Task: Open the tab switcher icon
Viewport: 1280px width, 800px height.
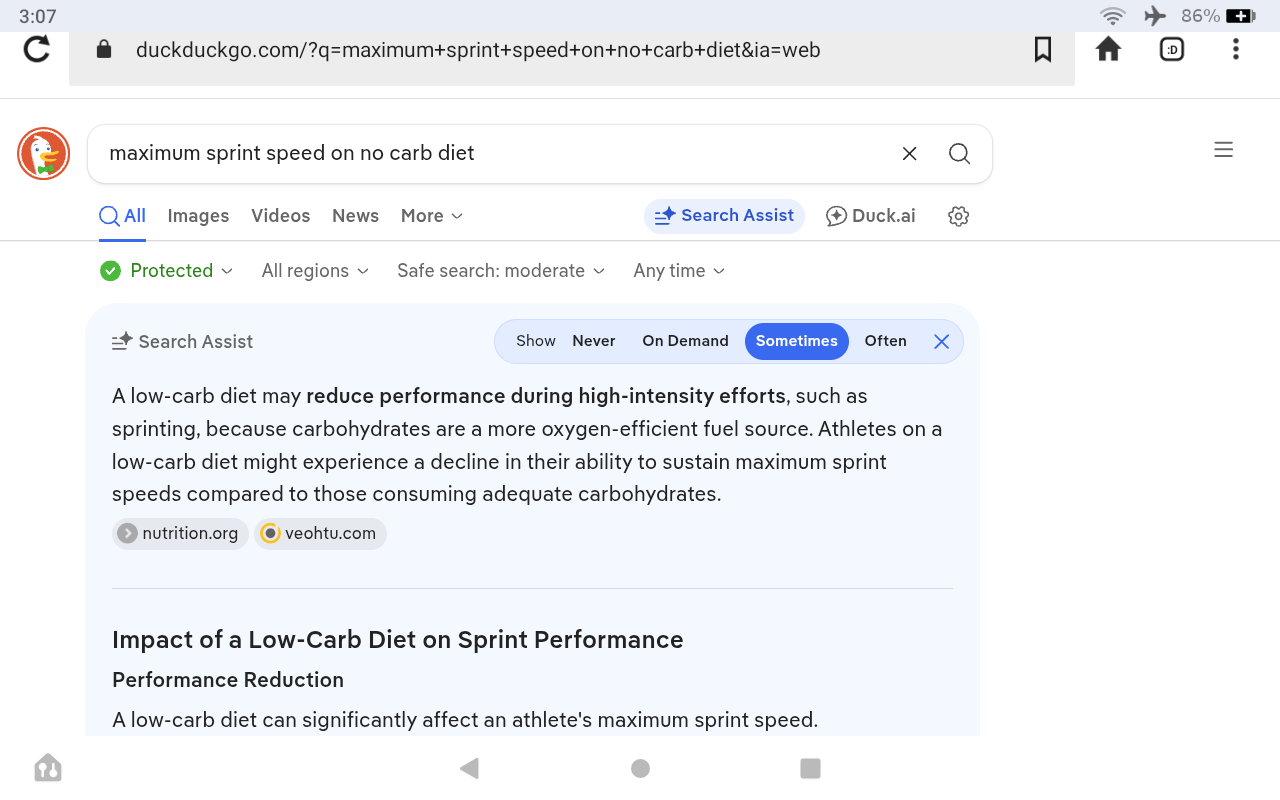Action: coord(1172,49)
